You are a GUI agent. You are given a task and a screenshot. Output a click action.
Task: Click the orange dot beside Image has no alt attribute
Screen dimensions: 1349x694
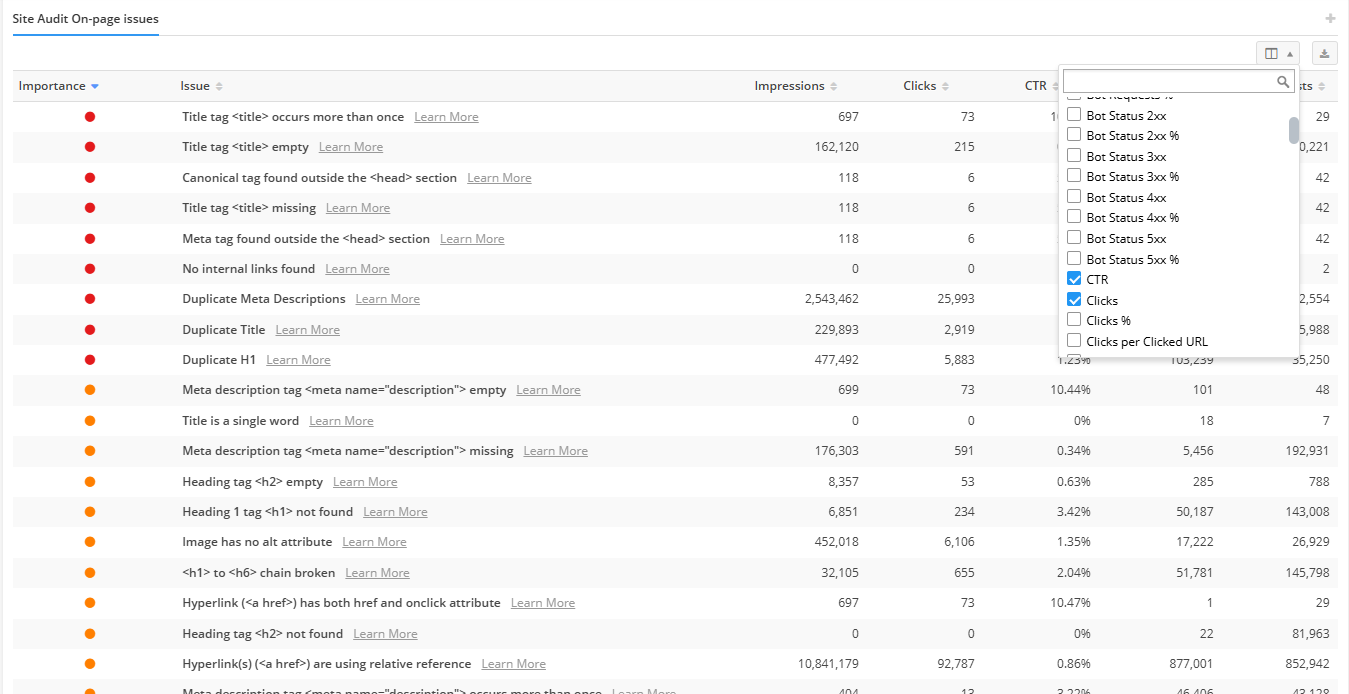(90, 542)
